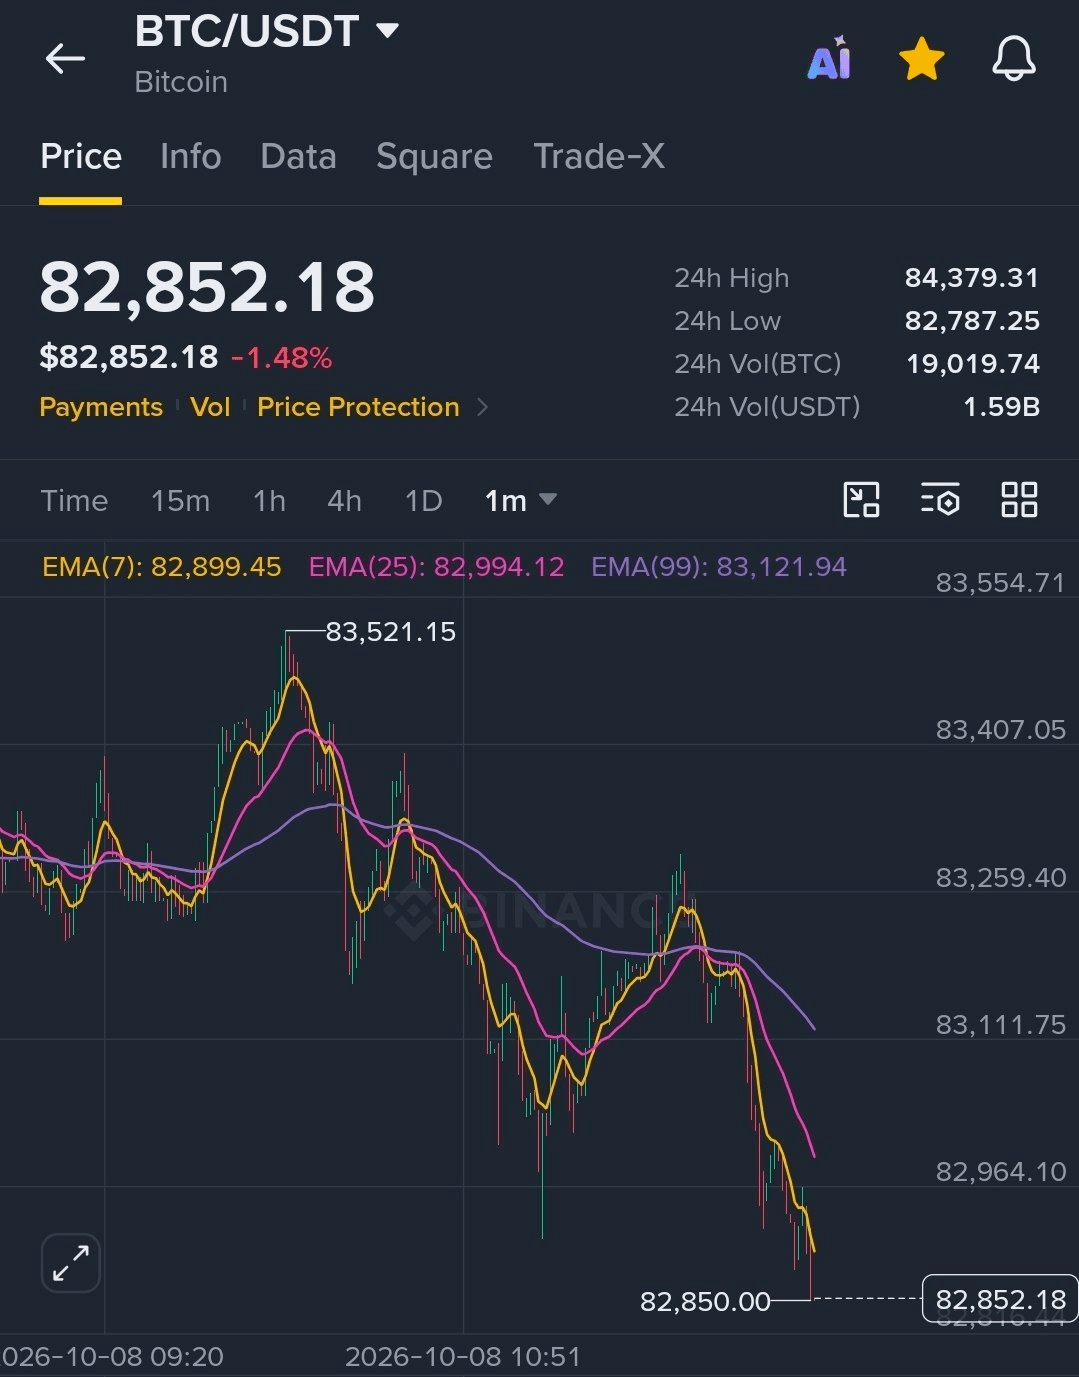This screenshot has width=1079, height=1377.
Task: Open the chart layout grid icon
Action: (1019, 499)
